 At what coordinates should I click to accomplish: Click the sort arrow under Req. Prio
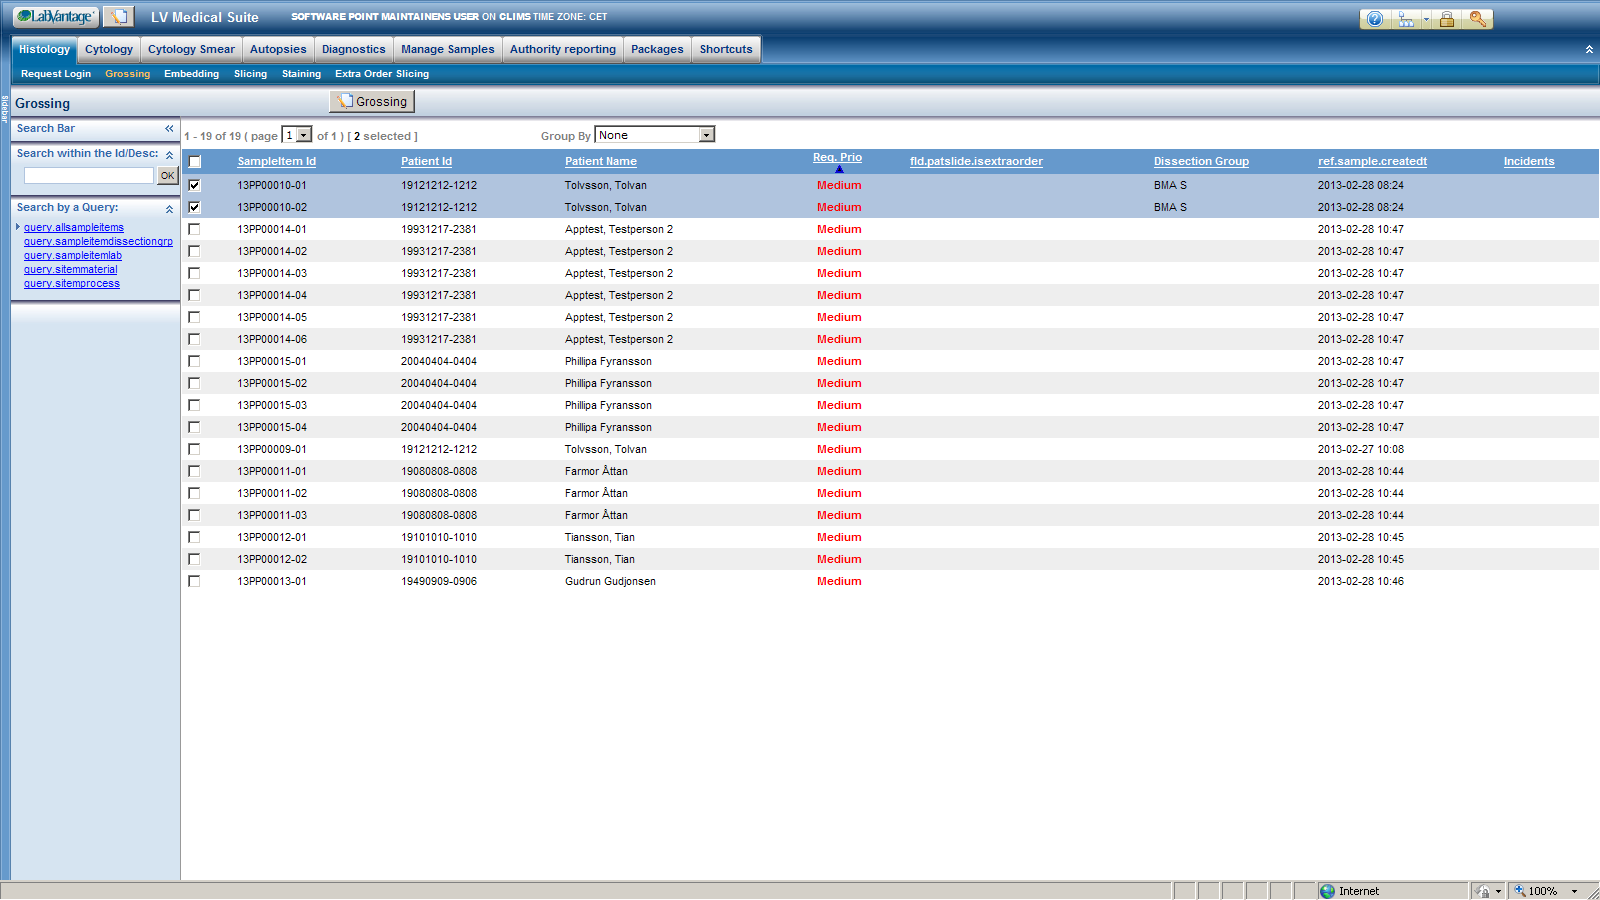(839, 169)
